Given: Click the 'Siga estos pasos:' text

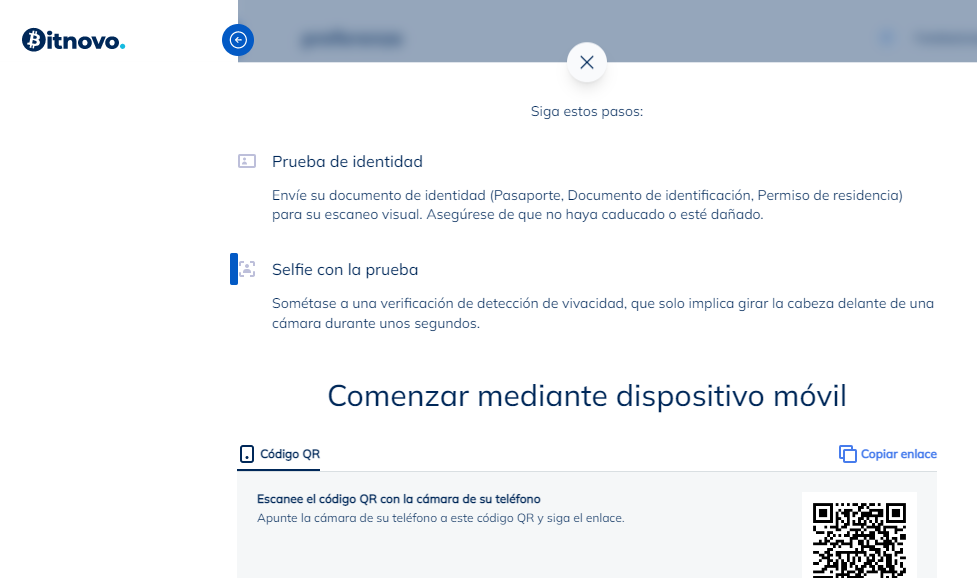Looking at the screenshot, I should (x=586, y=111).
